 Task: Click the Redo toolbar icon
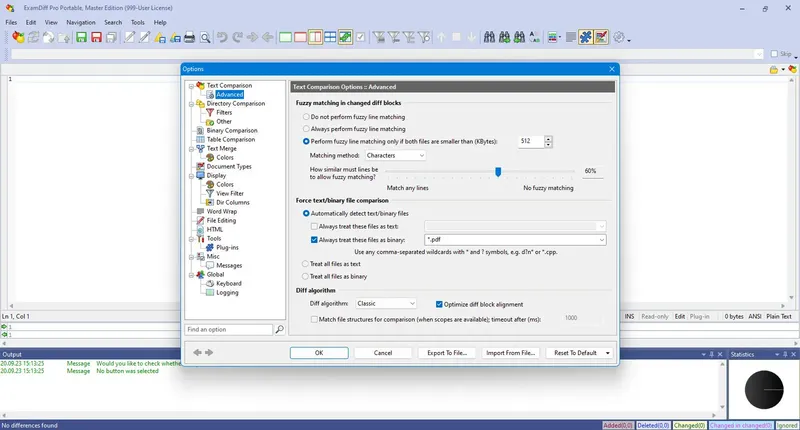click(237, 37)
